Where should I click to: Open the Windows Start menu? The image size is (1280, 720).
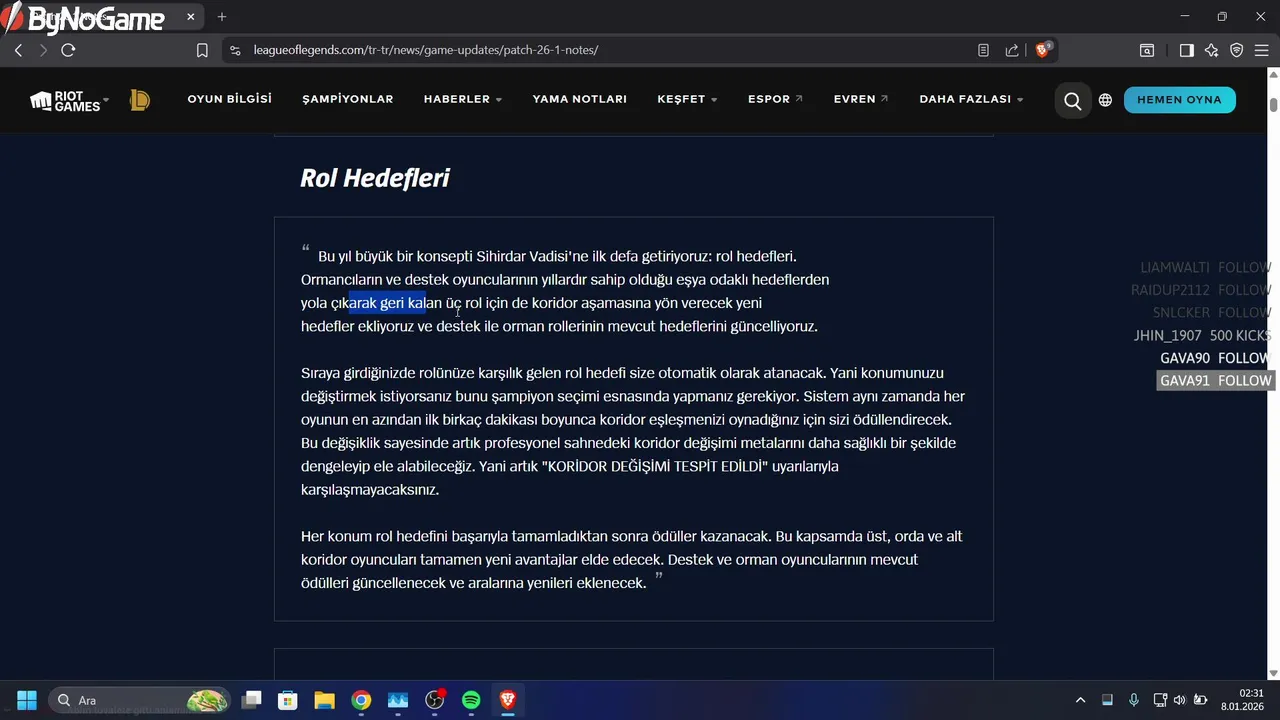click(27, 700)
